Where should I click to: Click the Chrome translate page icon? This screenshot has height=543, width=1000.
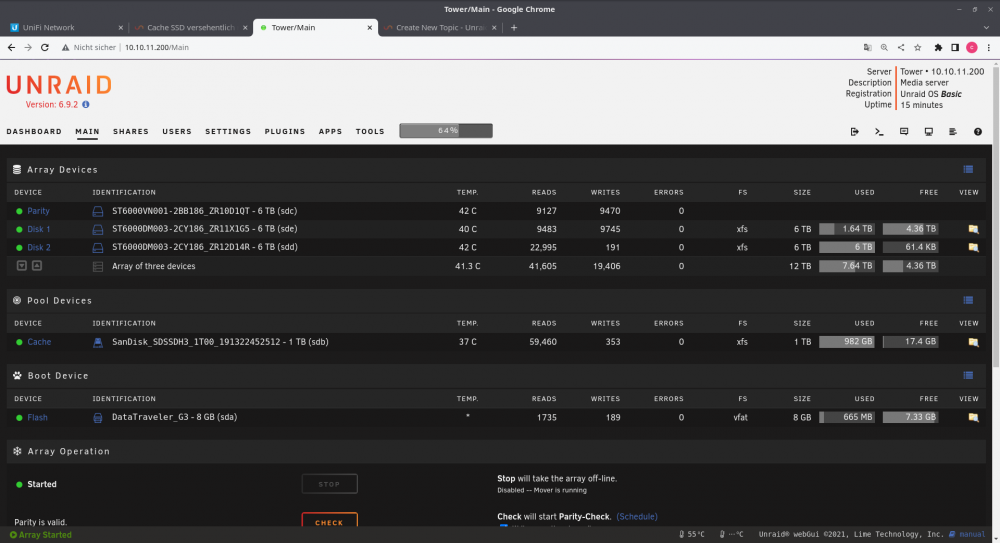click(x=867, y=47)
